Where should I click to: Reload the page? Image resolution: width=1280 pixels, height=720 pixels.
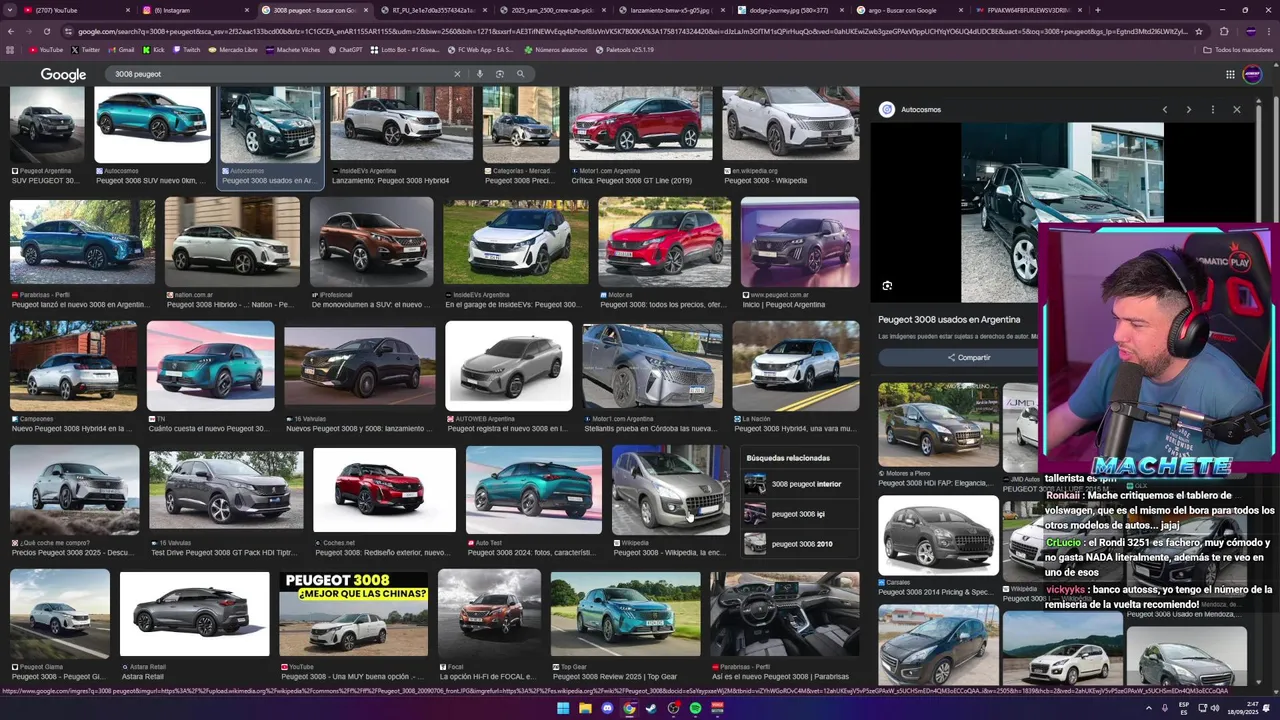(46, 31)
